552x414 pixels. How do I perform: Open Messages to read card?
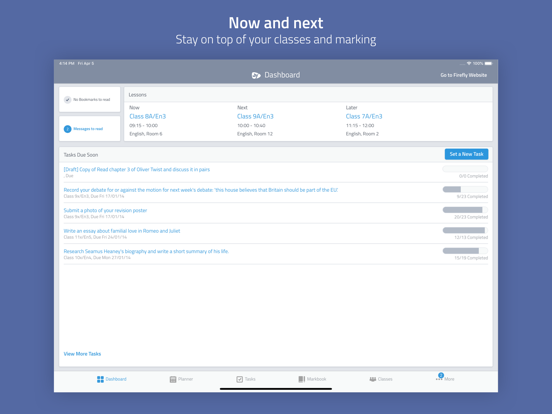(x=89, y=129)
